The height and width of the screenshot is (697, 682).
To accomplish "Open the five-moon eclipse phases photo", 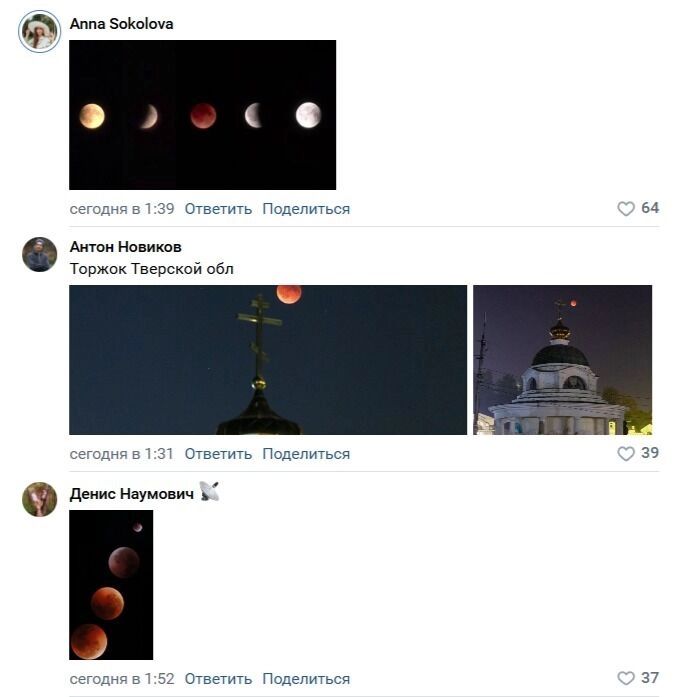I will 202,115.
